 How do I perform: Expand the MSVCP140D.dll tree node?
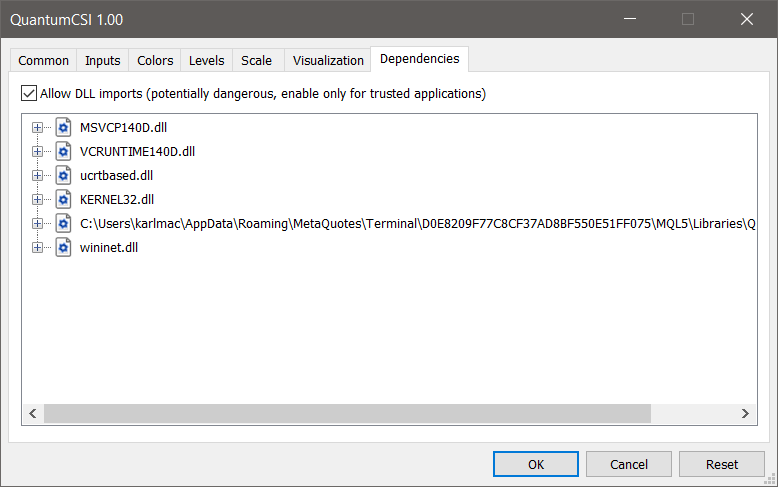coord(37,128)
